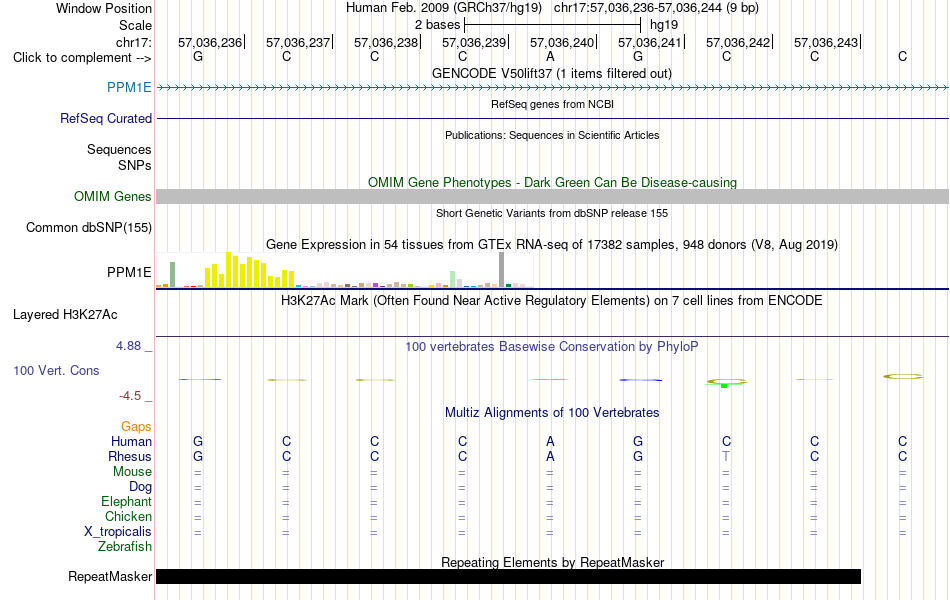Viewport: 950px width, 600px height.
Task: Click the Mouse alignment row label
Action: pyautogui.click(x=132, y=472)
